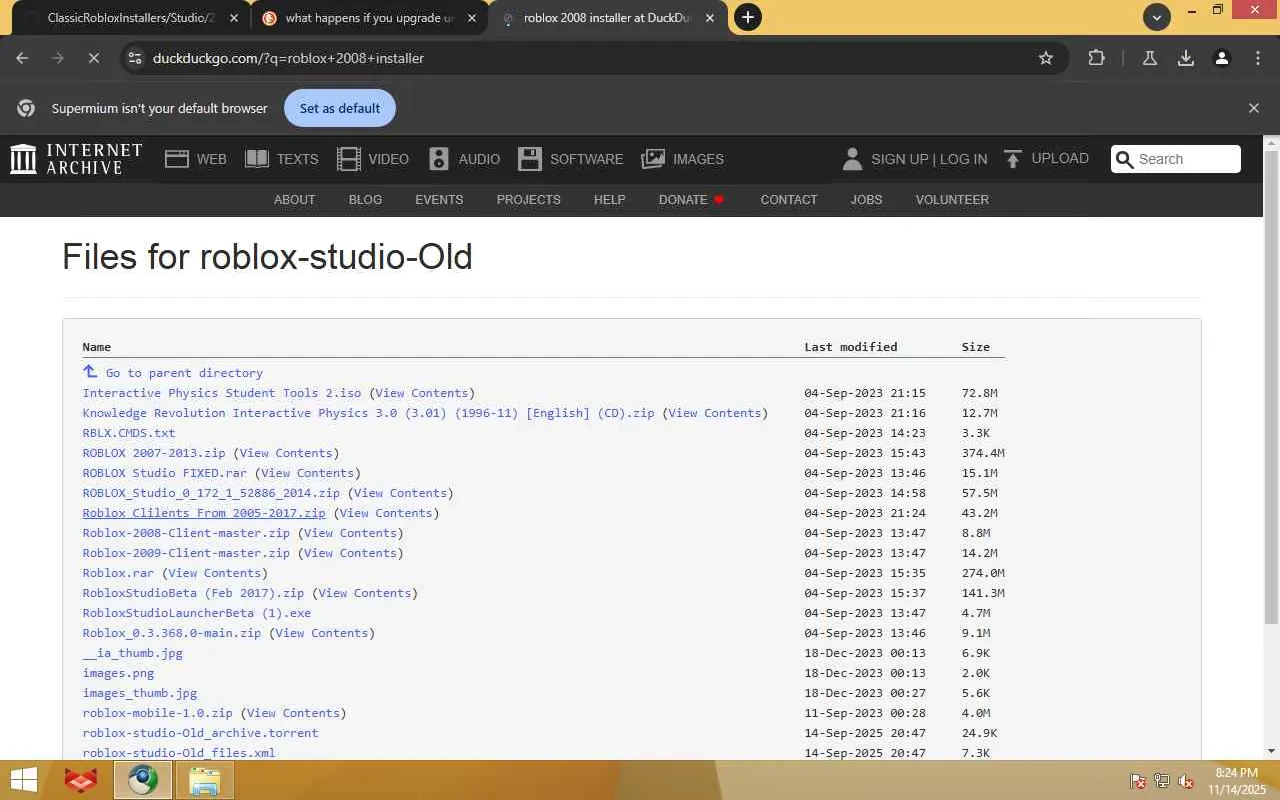Viewport: 1280px width, 800px height.
Task: Open the PROJECTS menu item
Action: [x=528, y=199]
